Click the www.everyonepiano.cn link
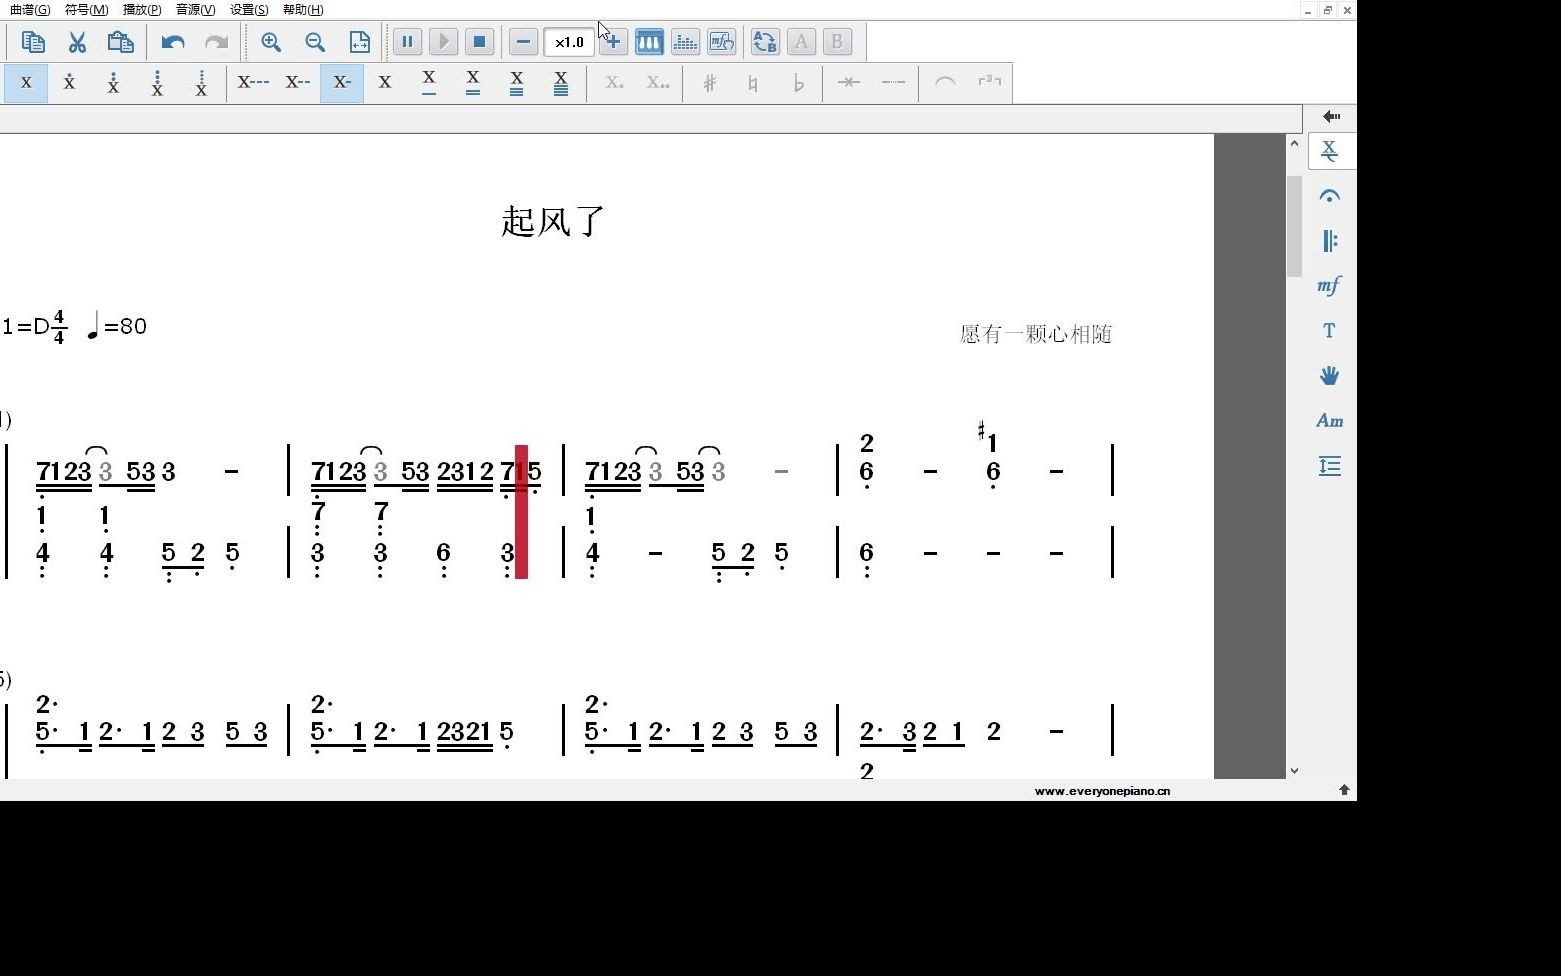Viewport: 1561px width, 976px height. coord(1102,791)
